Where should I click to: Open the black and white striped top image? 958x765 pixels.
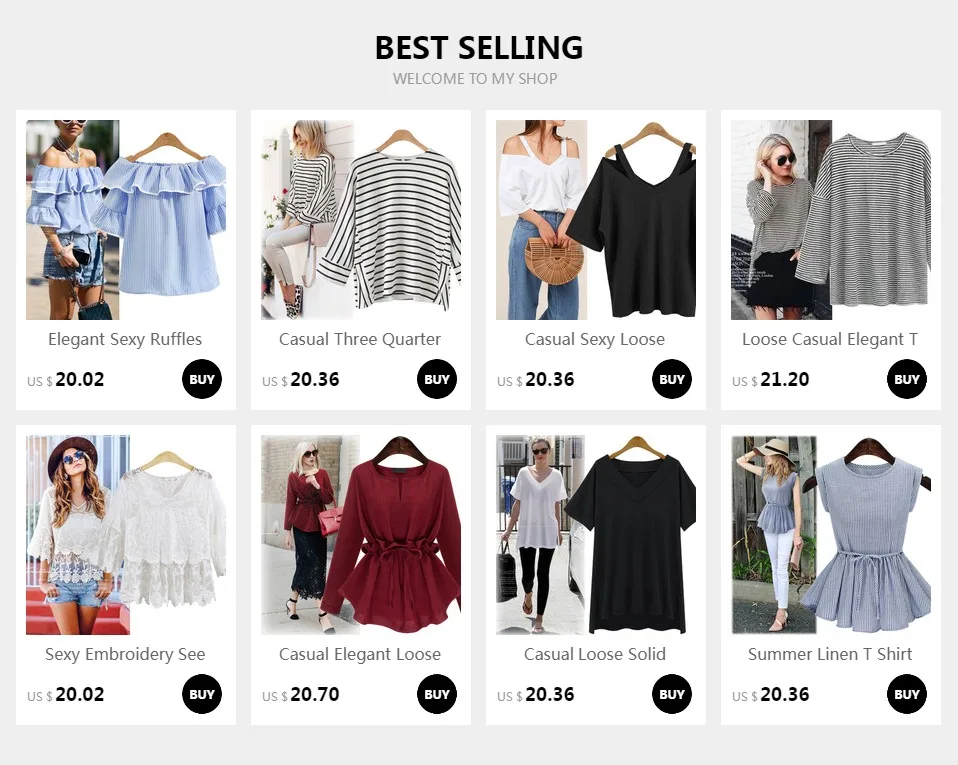(x=361, y=219)
